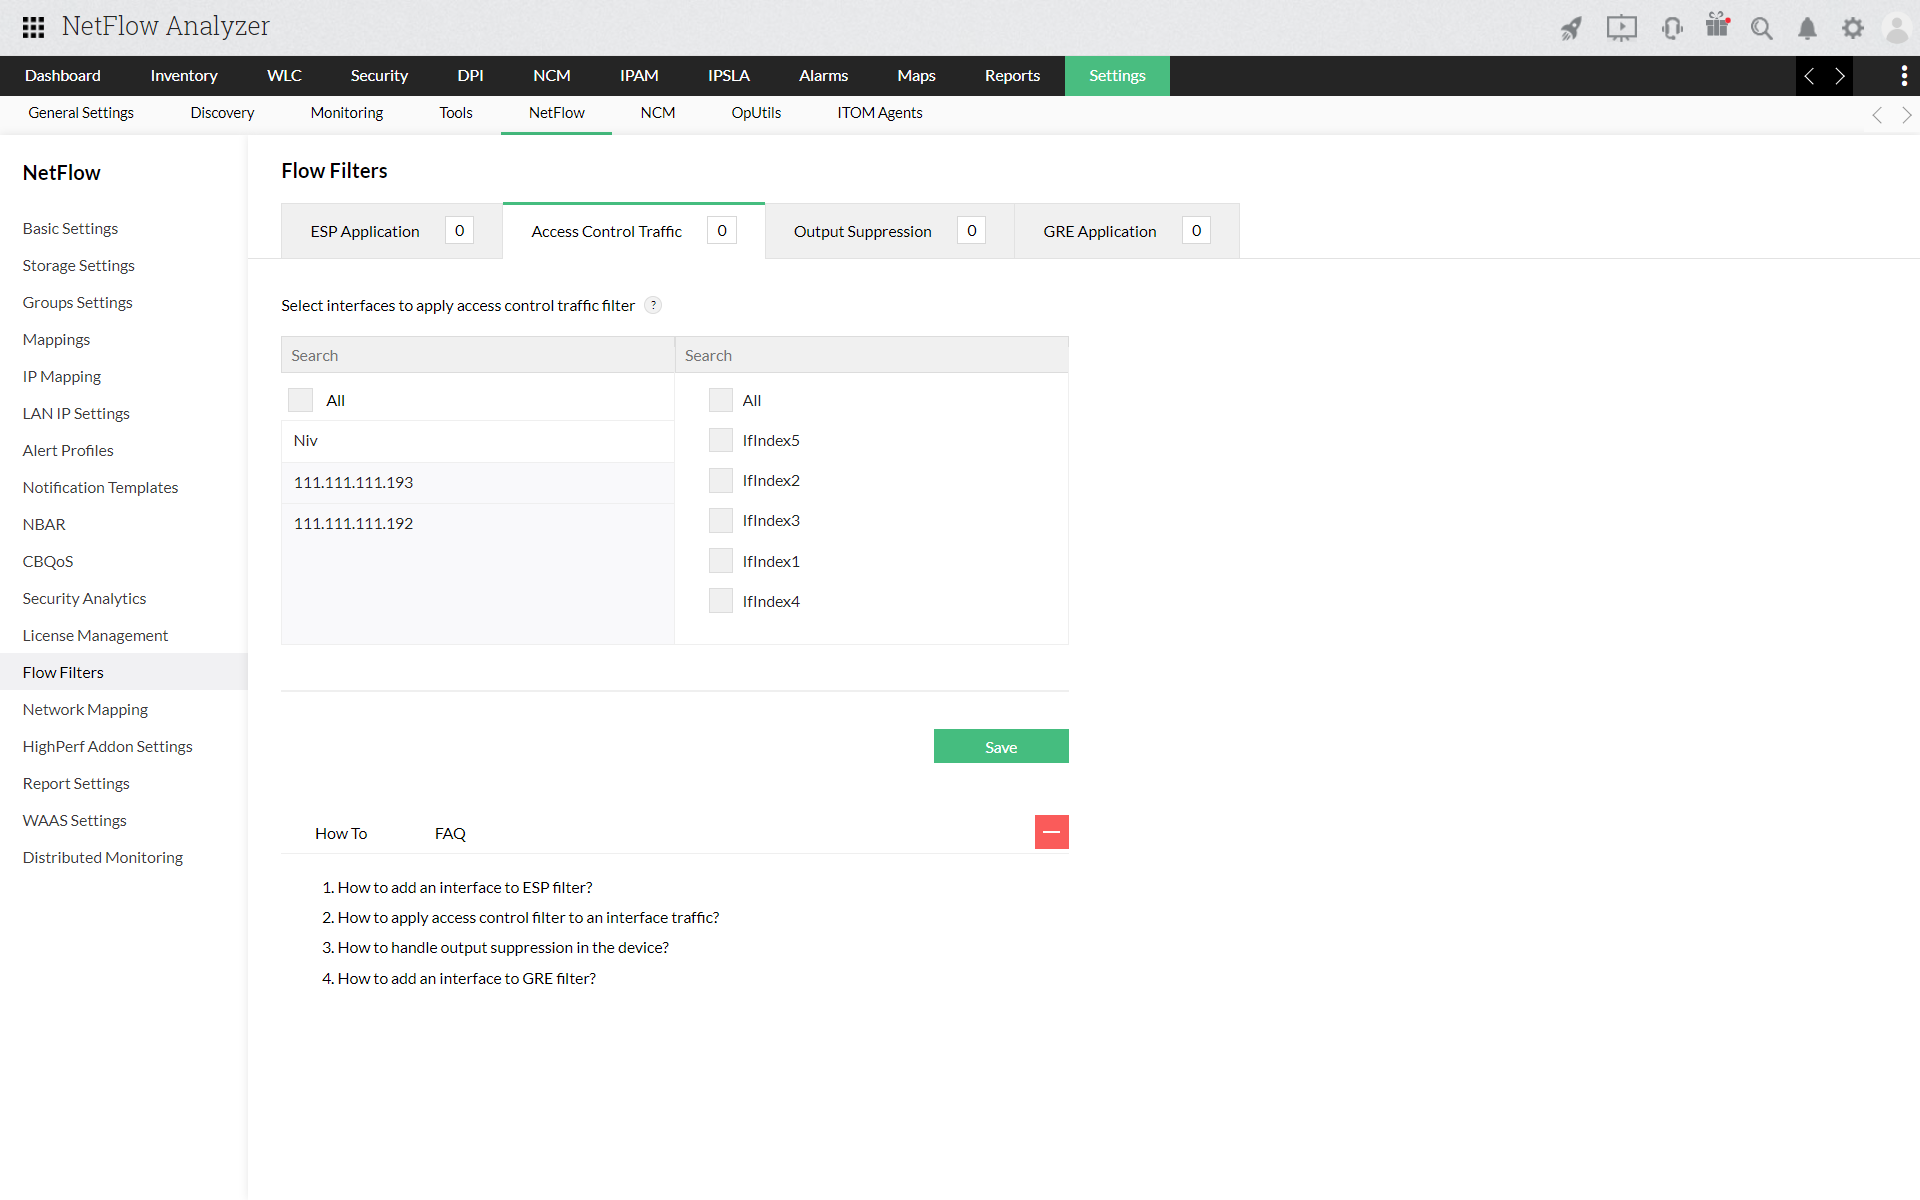
Task: Open the gift box what's-new icon
Action: coord(1717,26)
